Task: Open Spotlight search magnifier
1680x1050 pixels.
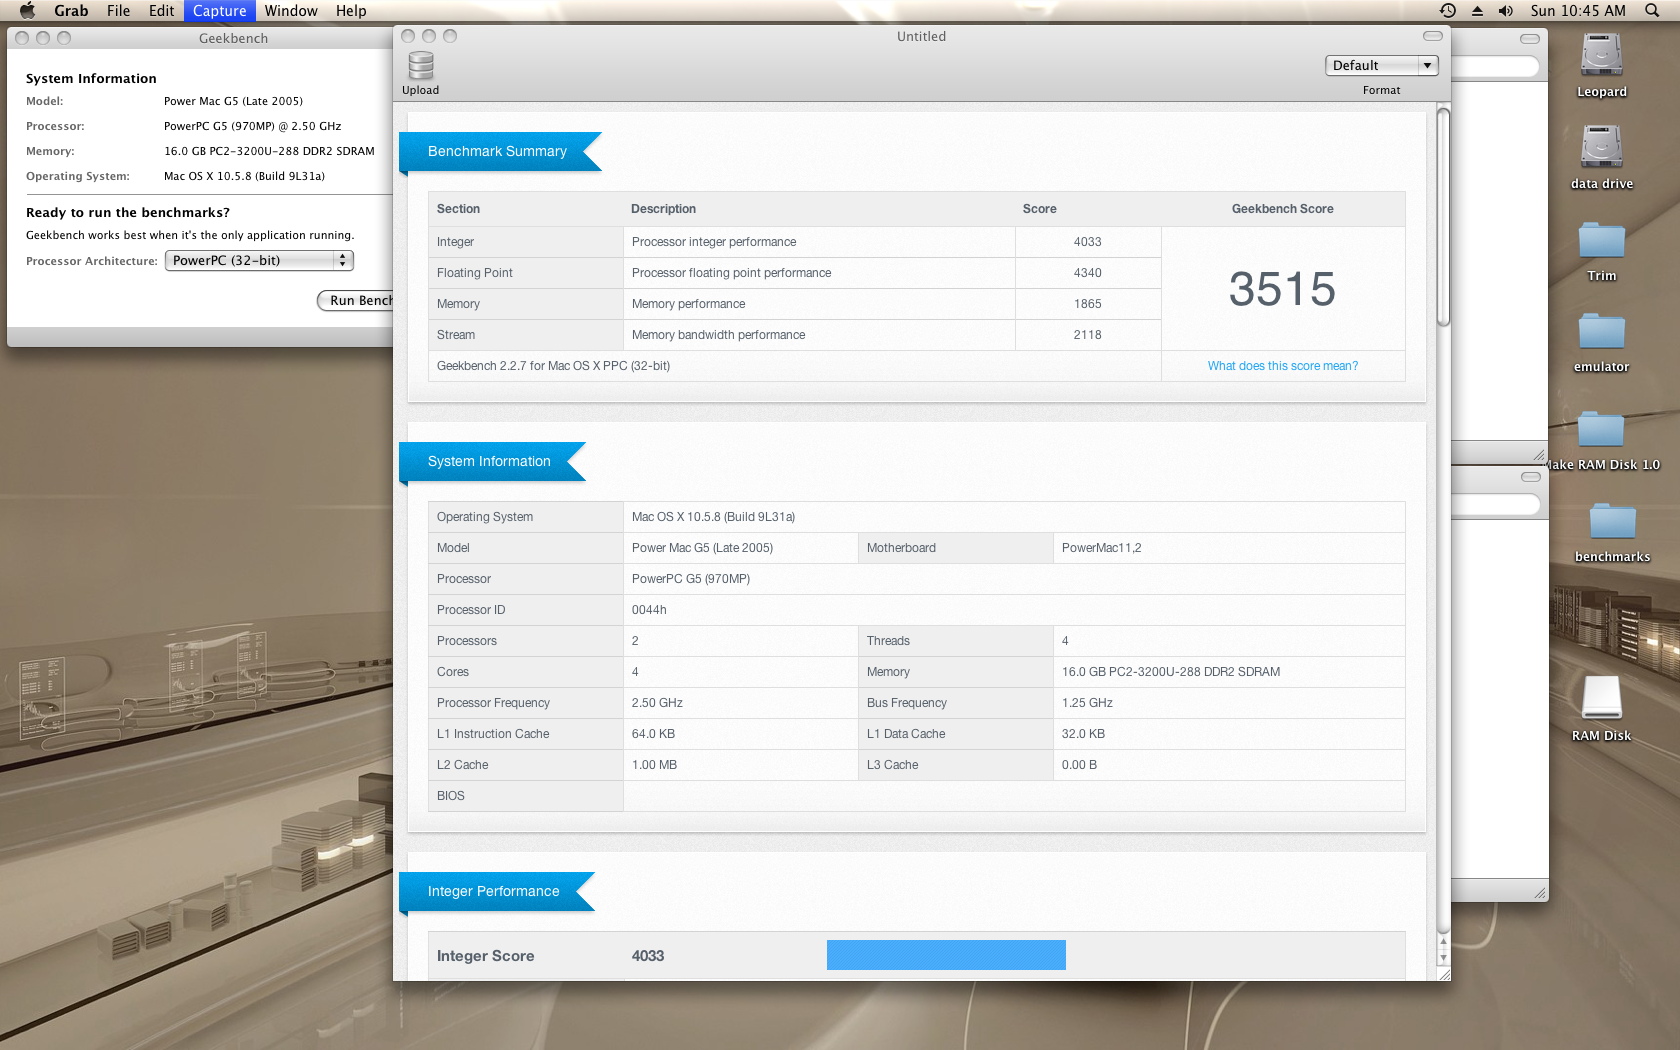Action: tap(1651, 10)
